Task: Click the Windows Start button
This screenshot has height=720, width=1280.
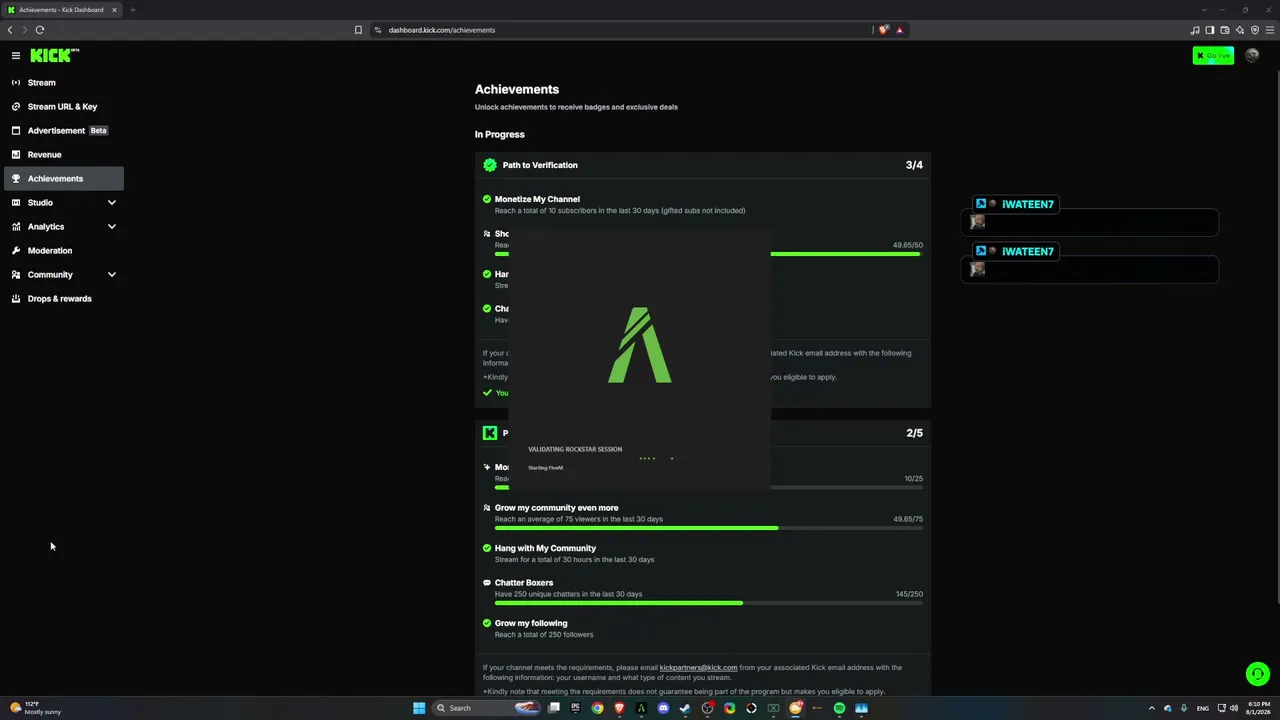Action: click(419, 708)
